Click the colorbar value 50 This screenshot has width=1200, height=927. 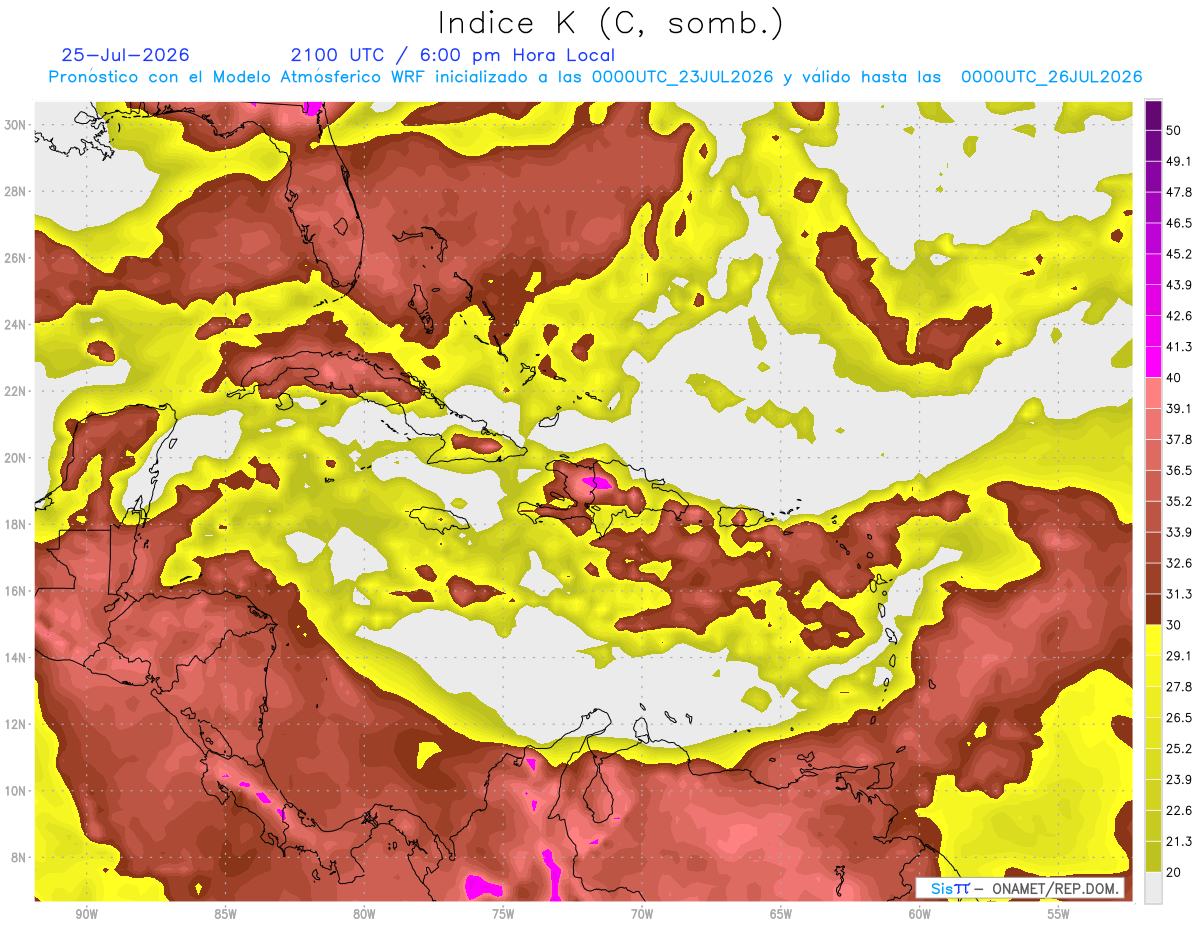1174,130
